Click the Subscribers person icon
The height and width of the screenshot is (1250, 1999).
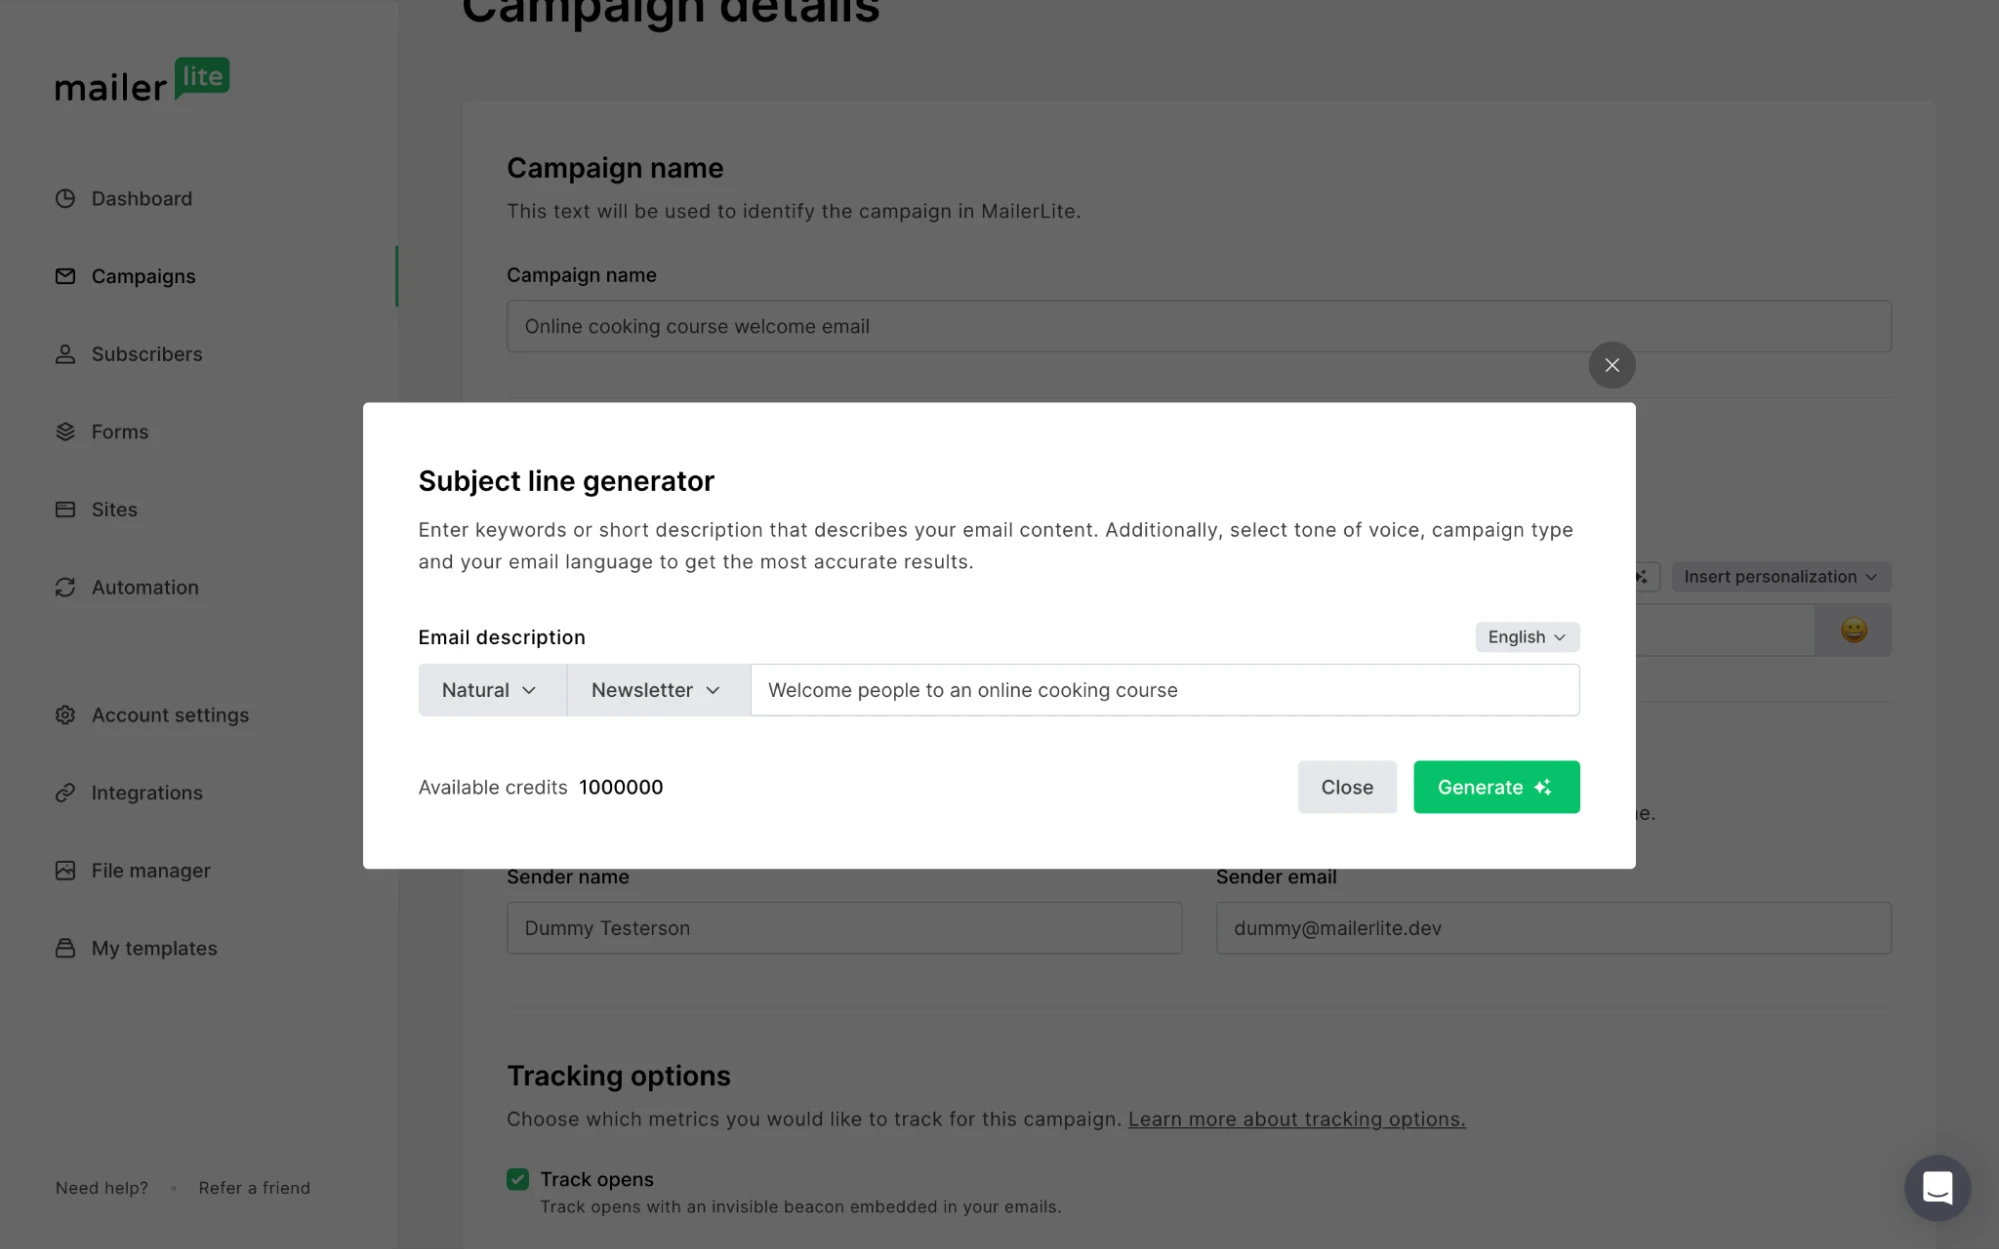click(65, 354)
